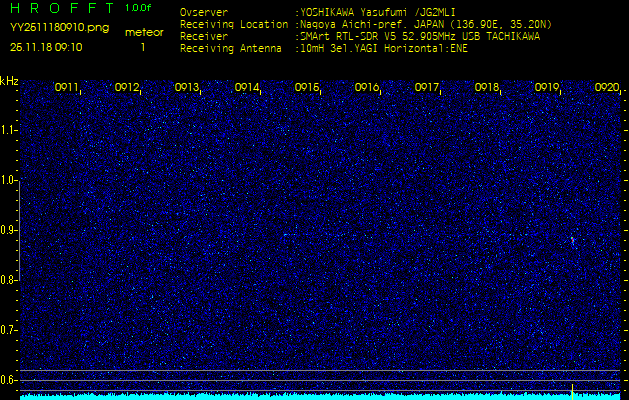Select the 0.7 kHz axis label
The height and width of the screenshot is (400, 629).
tap(9, 329)
